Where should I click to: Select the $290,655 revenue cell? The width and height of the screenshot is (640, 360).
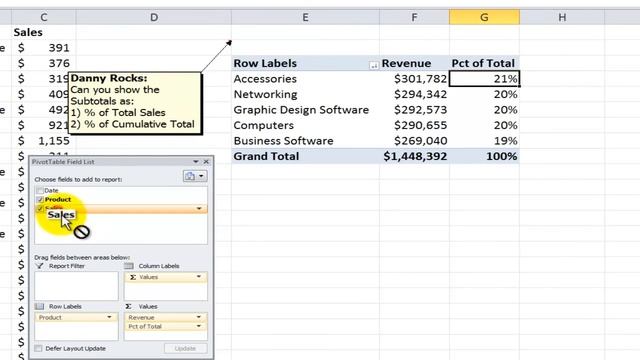tap(414, 125)
